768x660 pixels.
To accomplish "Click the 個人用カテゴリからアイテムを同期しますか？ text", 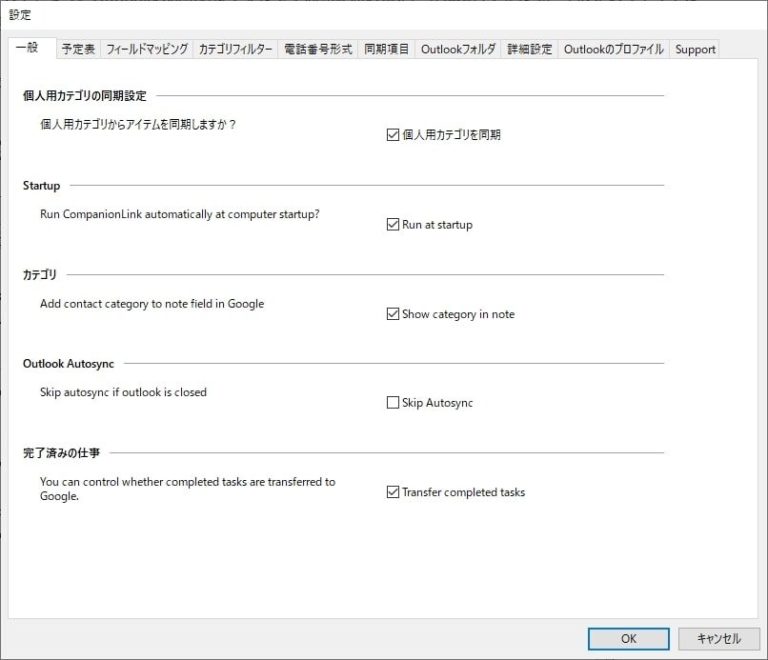I will tap(138, 125).
